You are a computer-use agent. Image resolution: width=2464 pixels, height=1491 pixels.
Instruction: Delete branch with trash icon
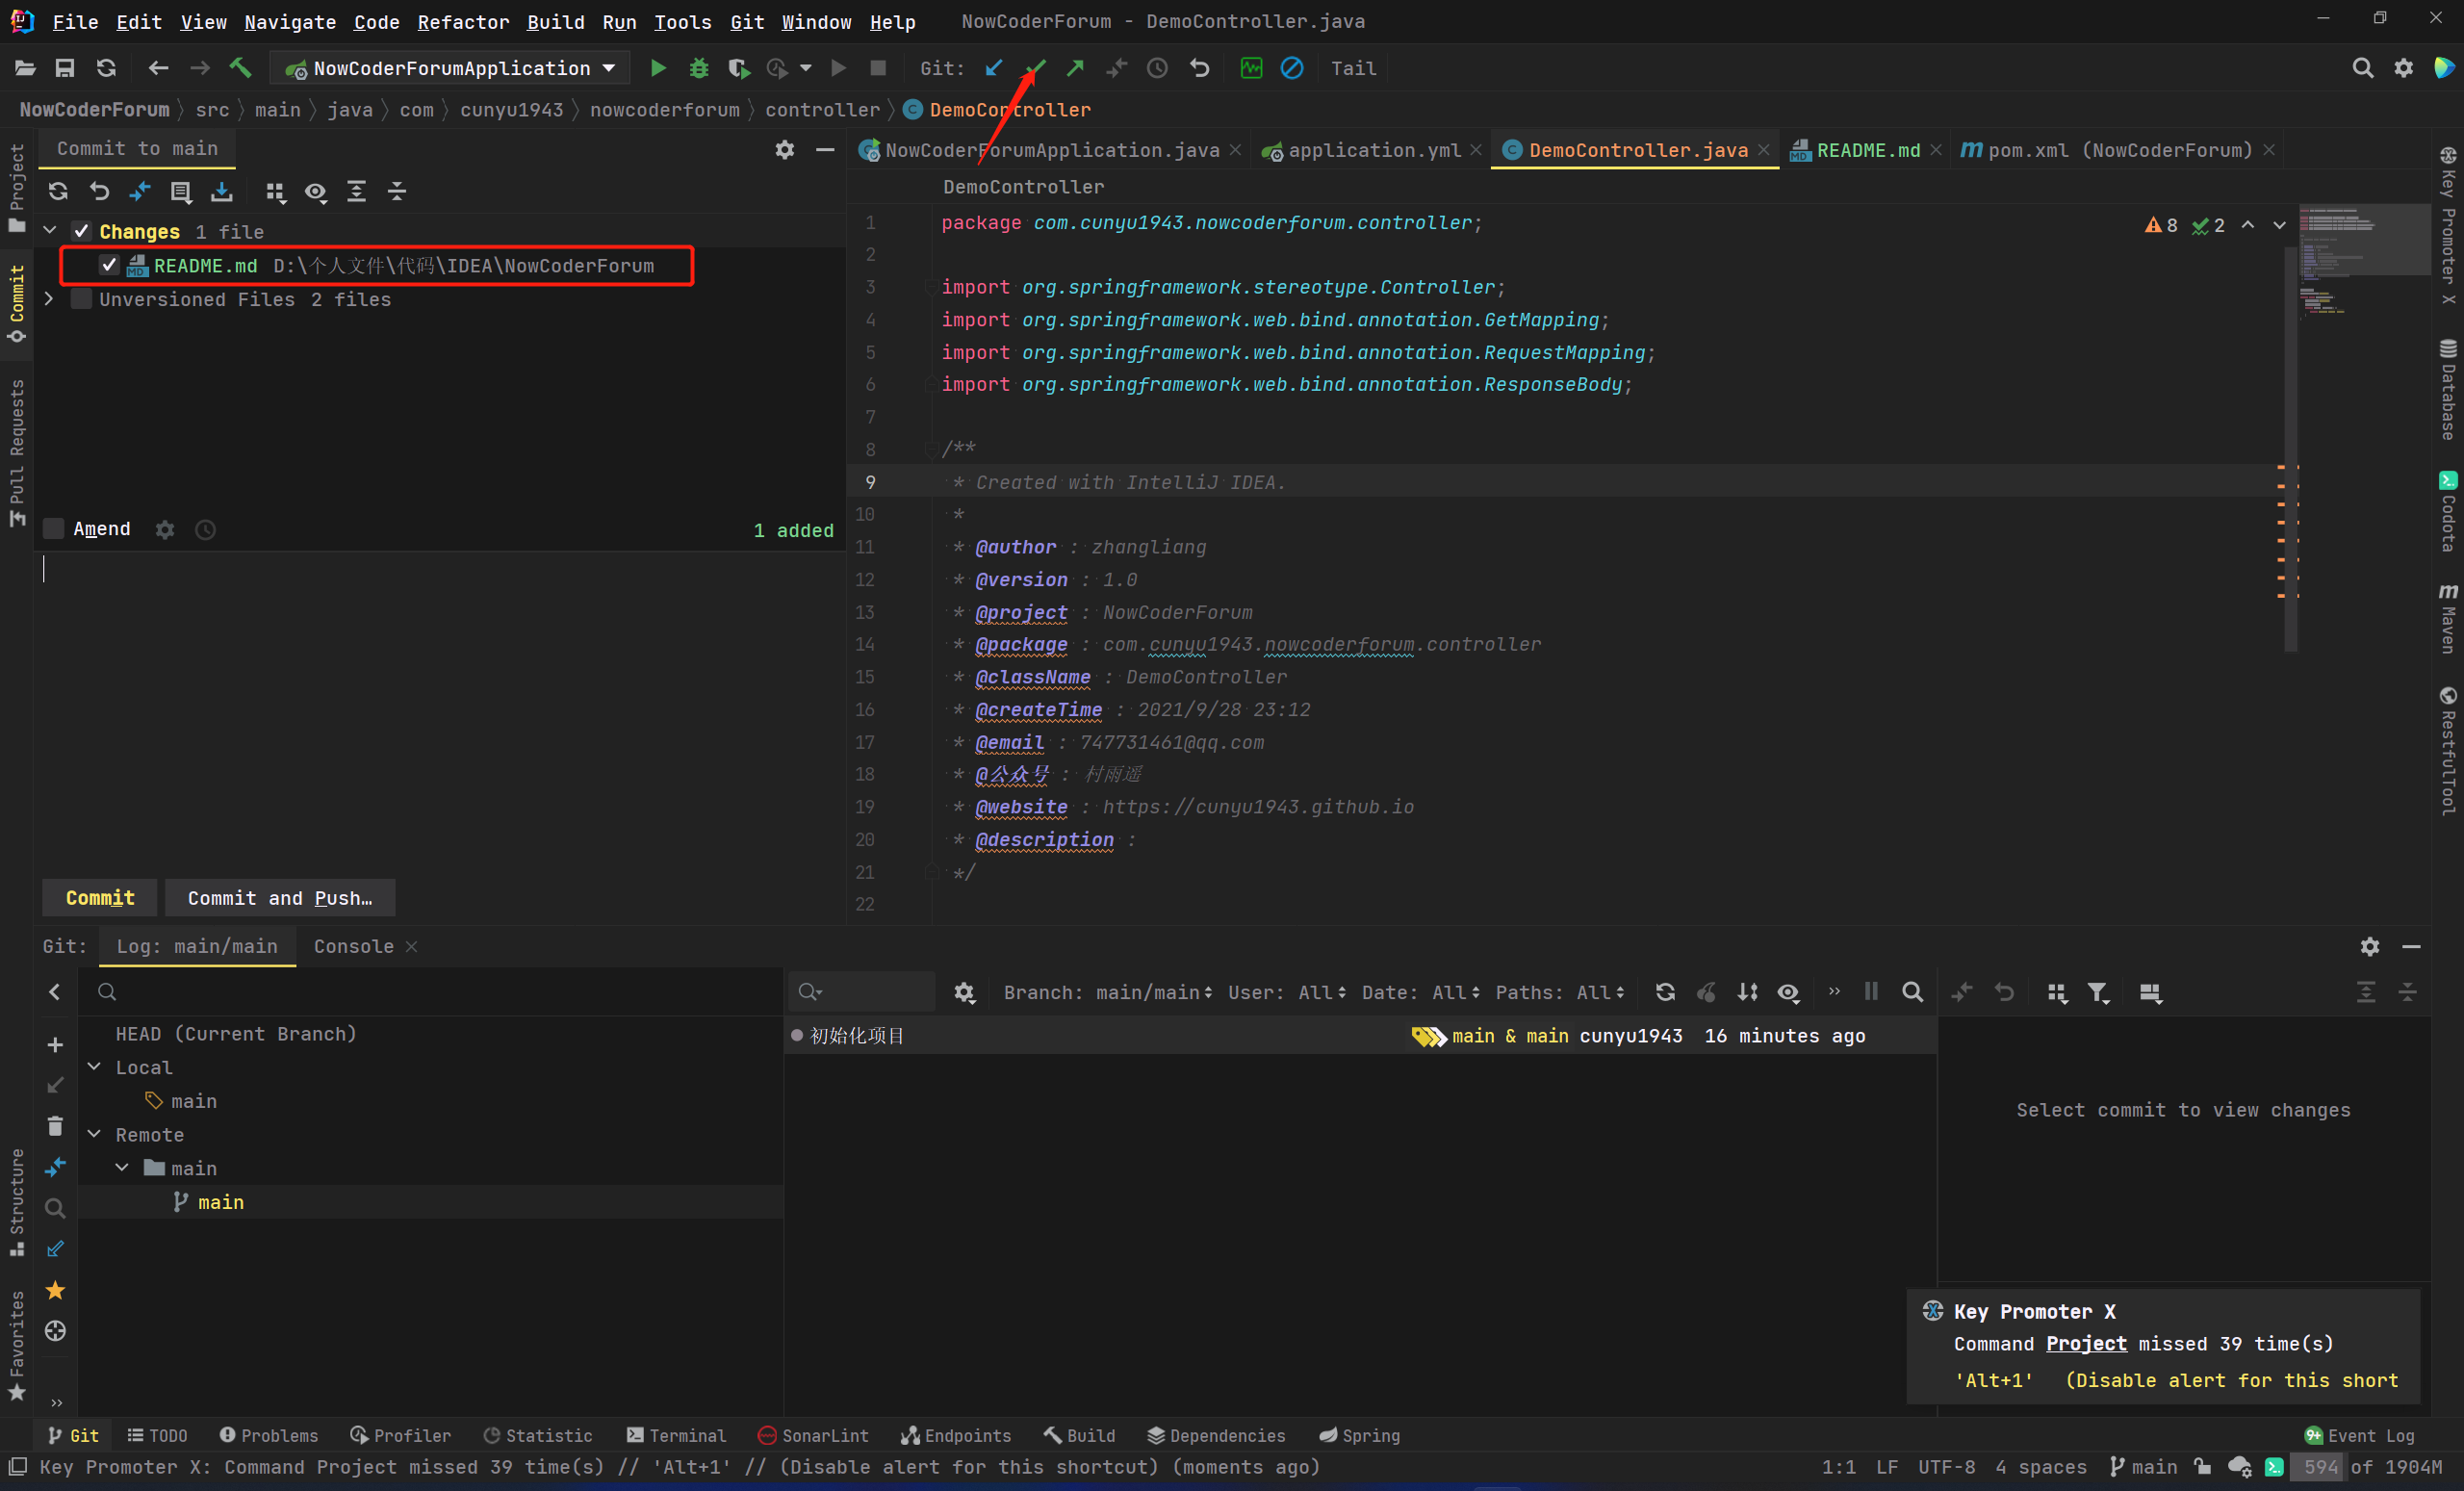click(55, 1126)
